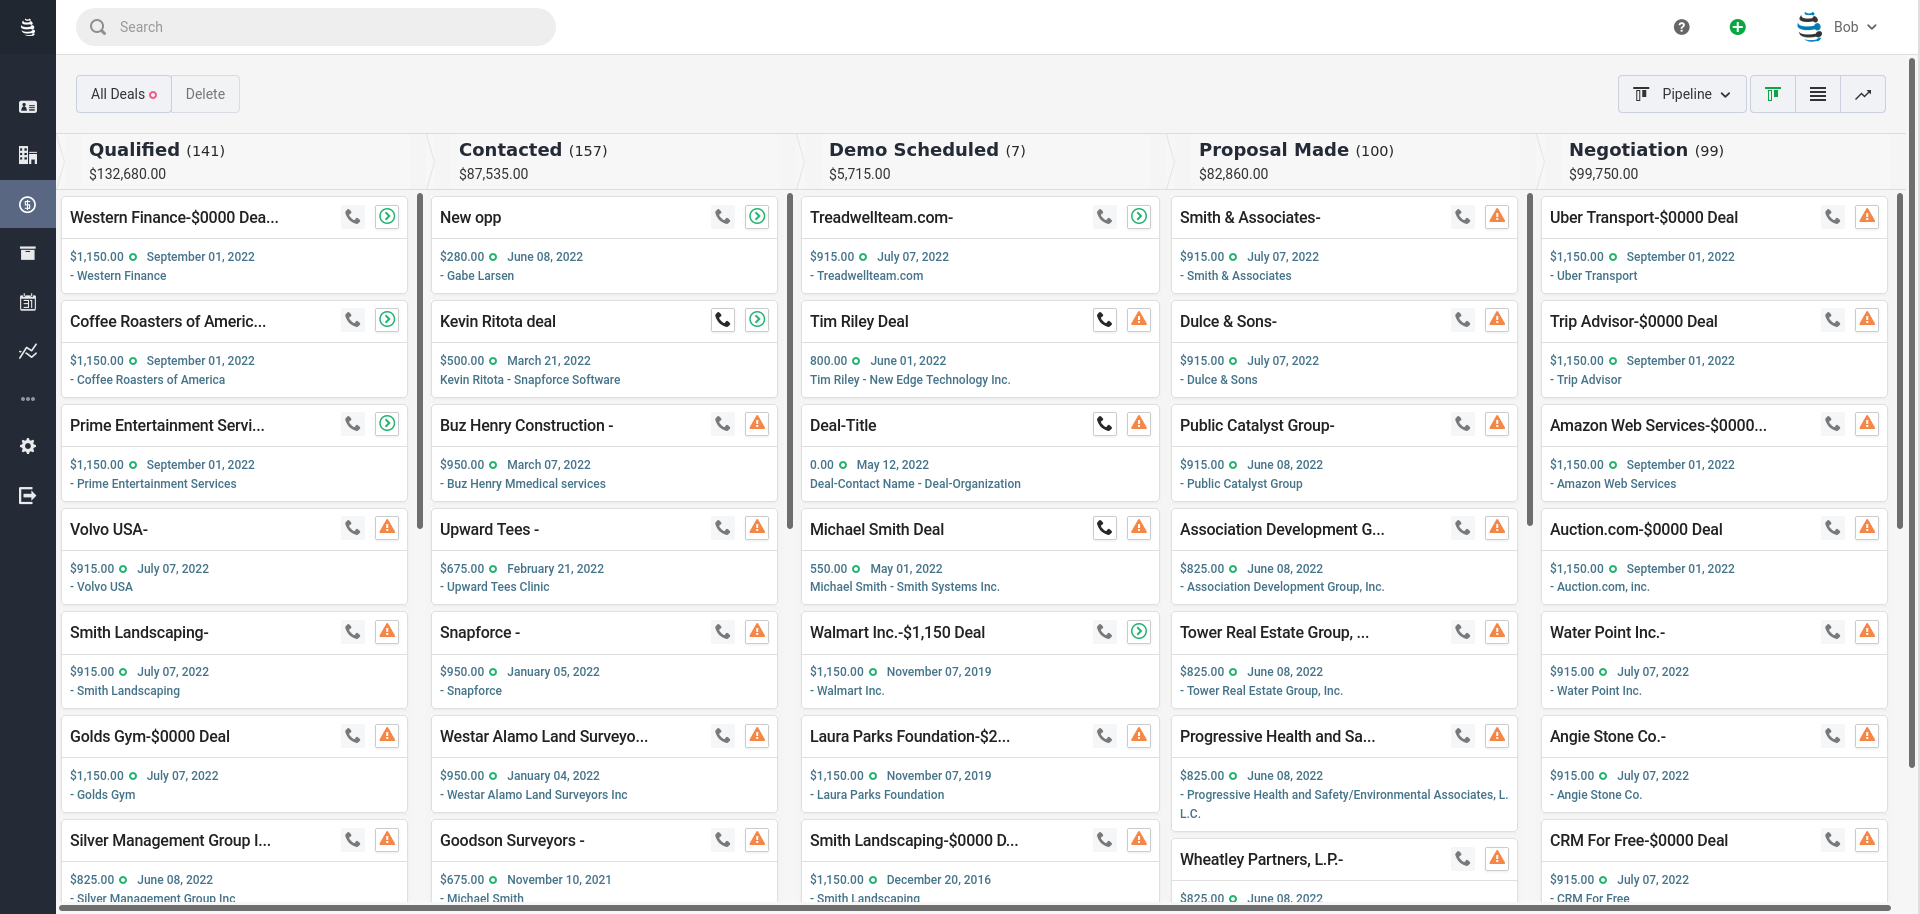Open overdue alert icon on Uber Transport deal
The width and height of the screenshot is (1920, 914).
1867,216
